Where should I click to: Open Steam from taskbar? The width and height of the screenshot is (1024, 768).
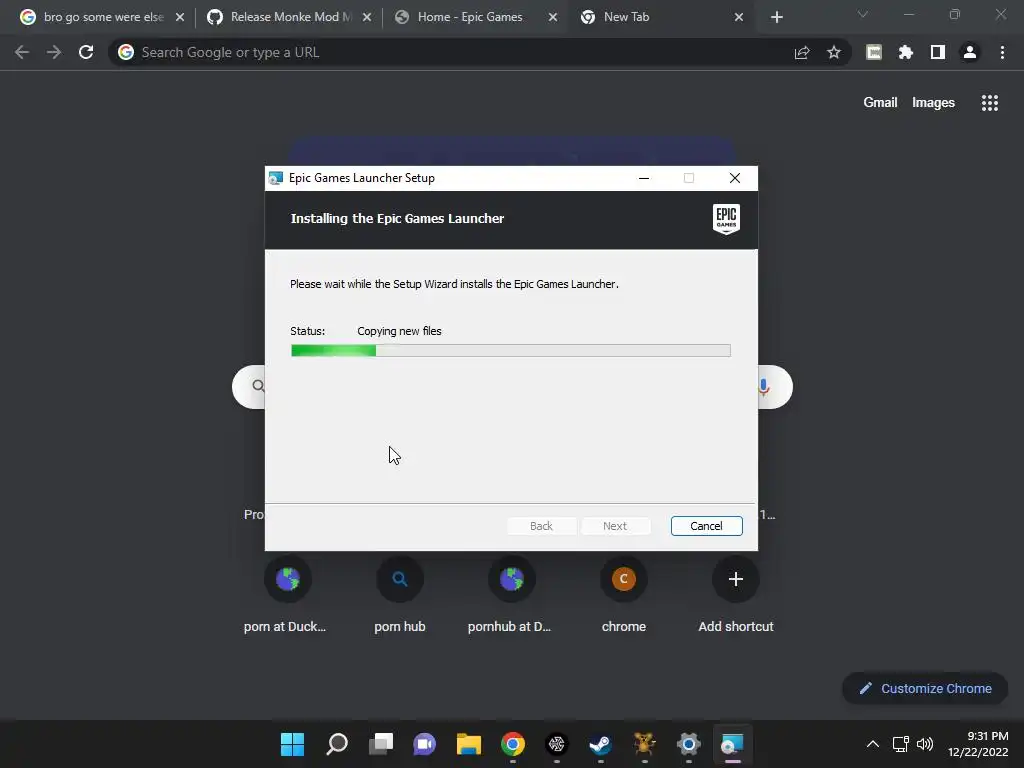600,744
